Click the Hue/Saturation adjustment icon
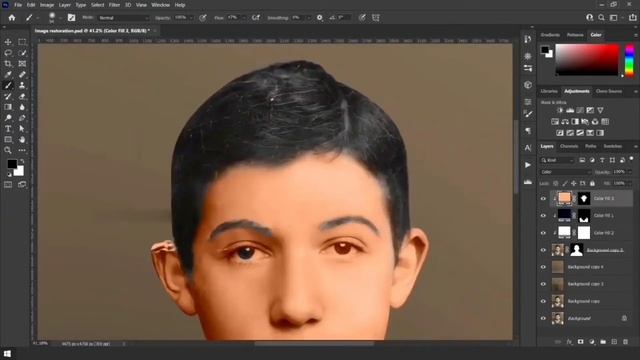 pos(555,122)
